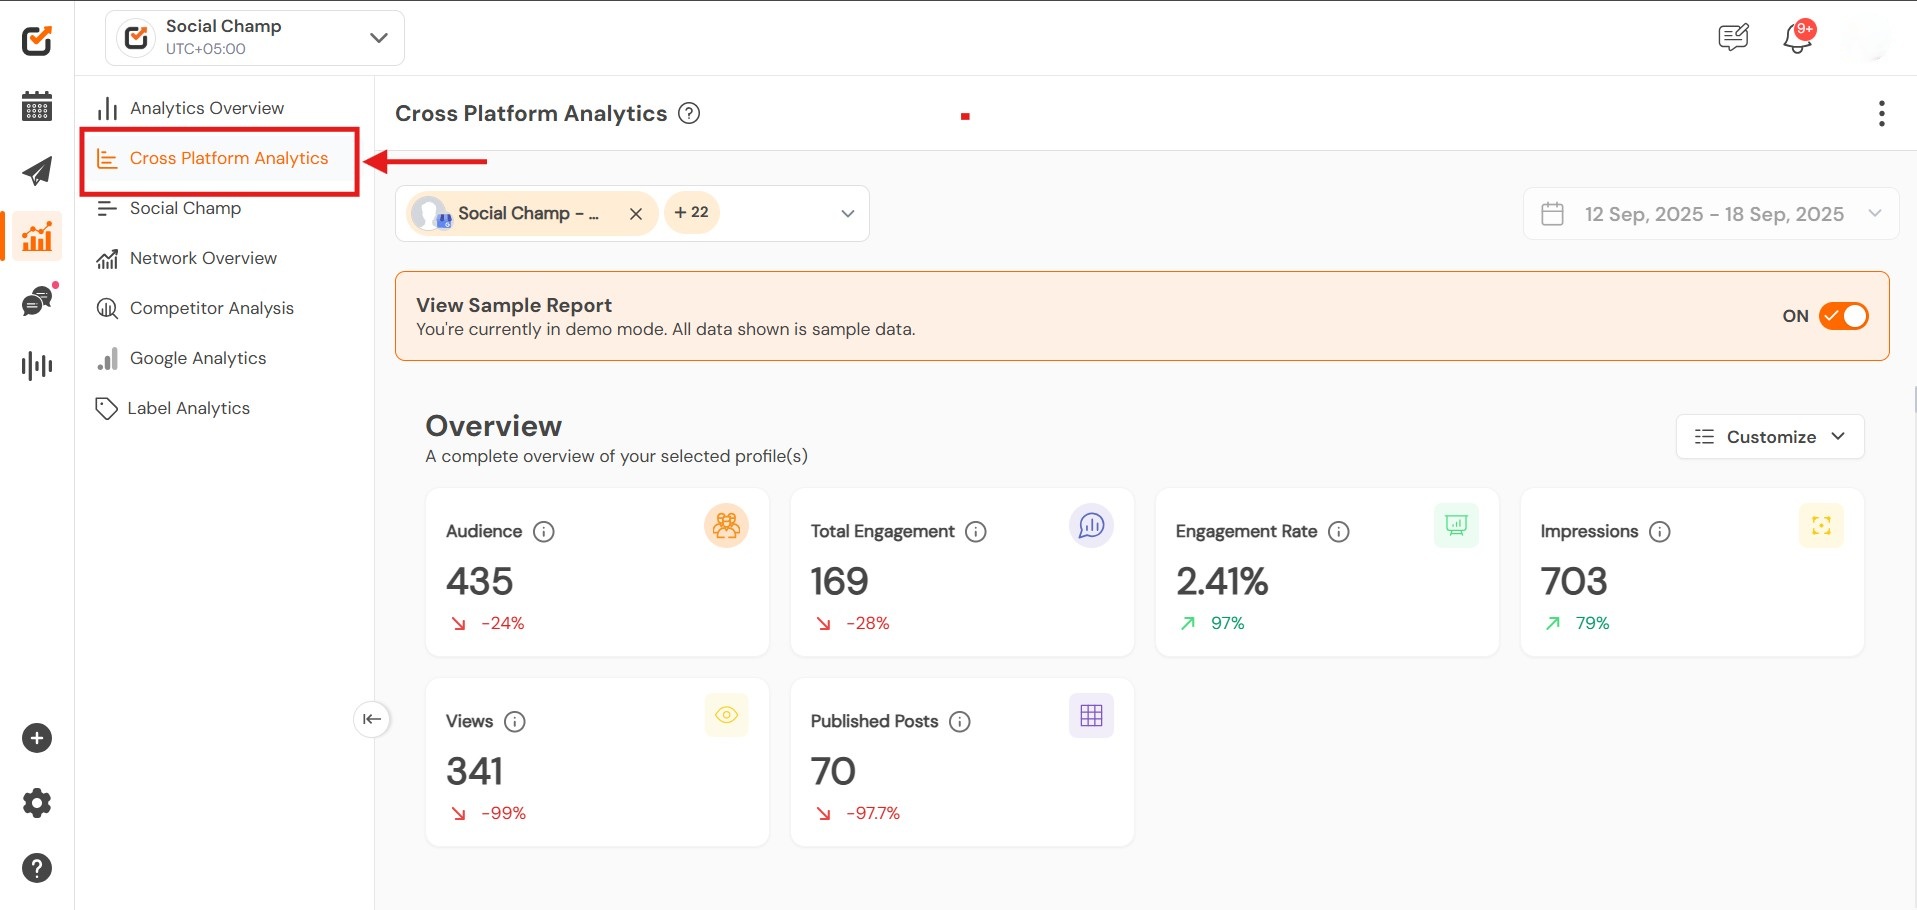Open the Customize dropdown
The image size is (1917, 910).
click(x=1770, y=437)
